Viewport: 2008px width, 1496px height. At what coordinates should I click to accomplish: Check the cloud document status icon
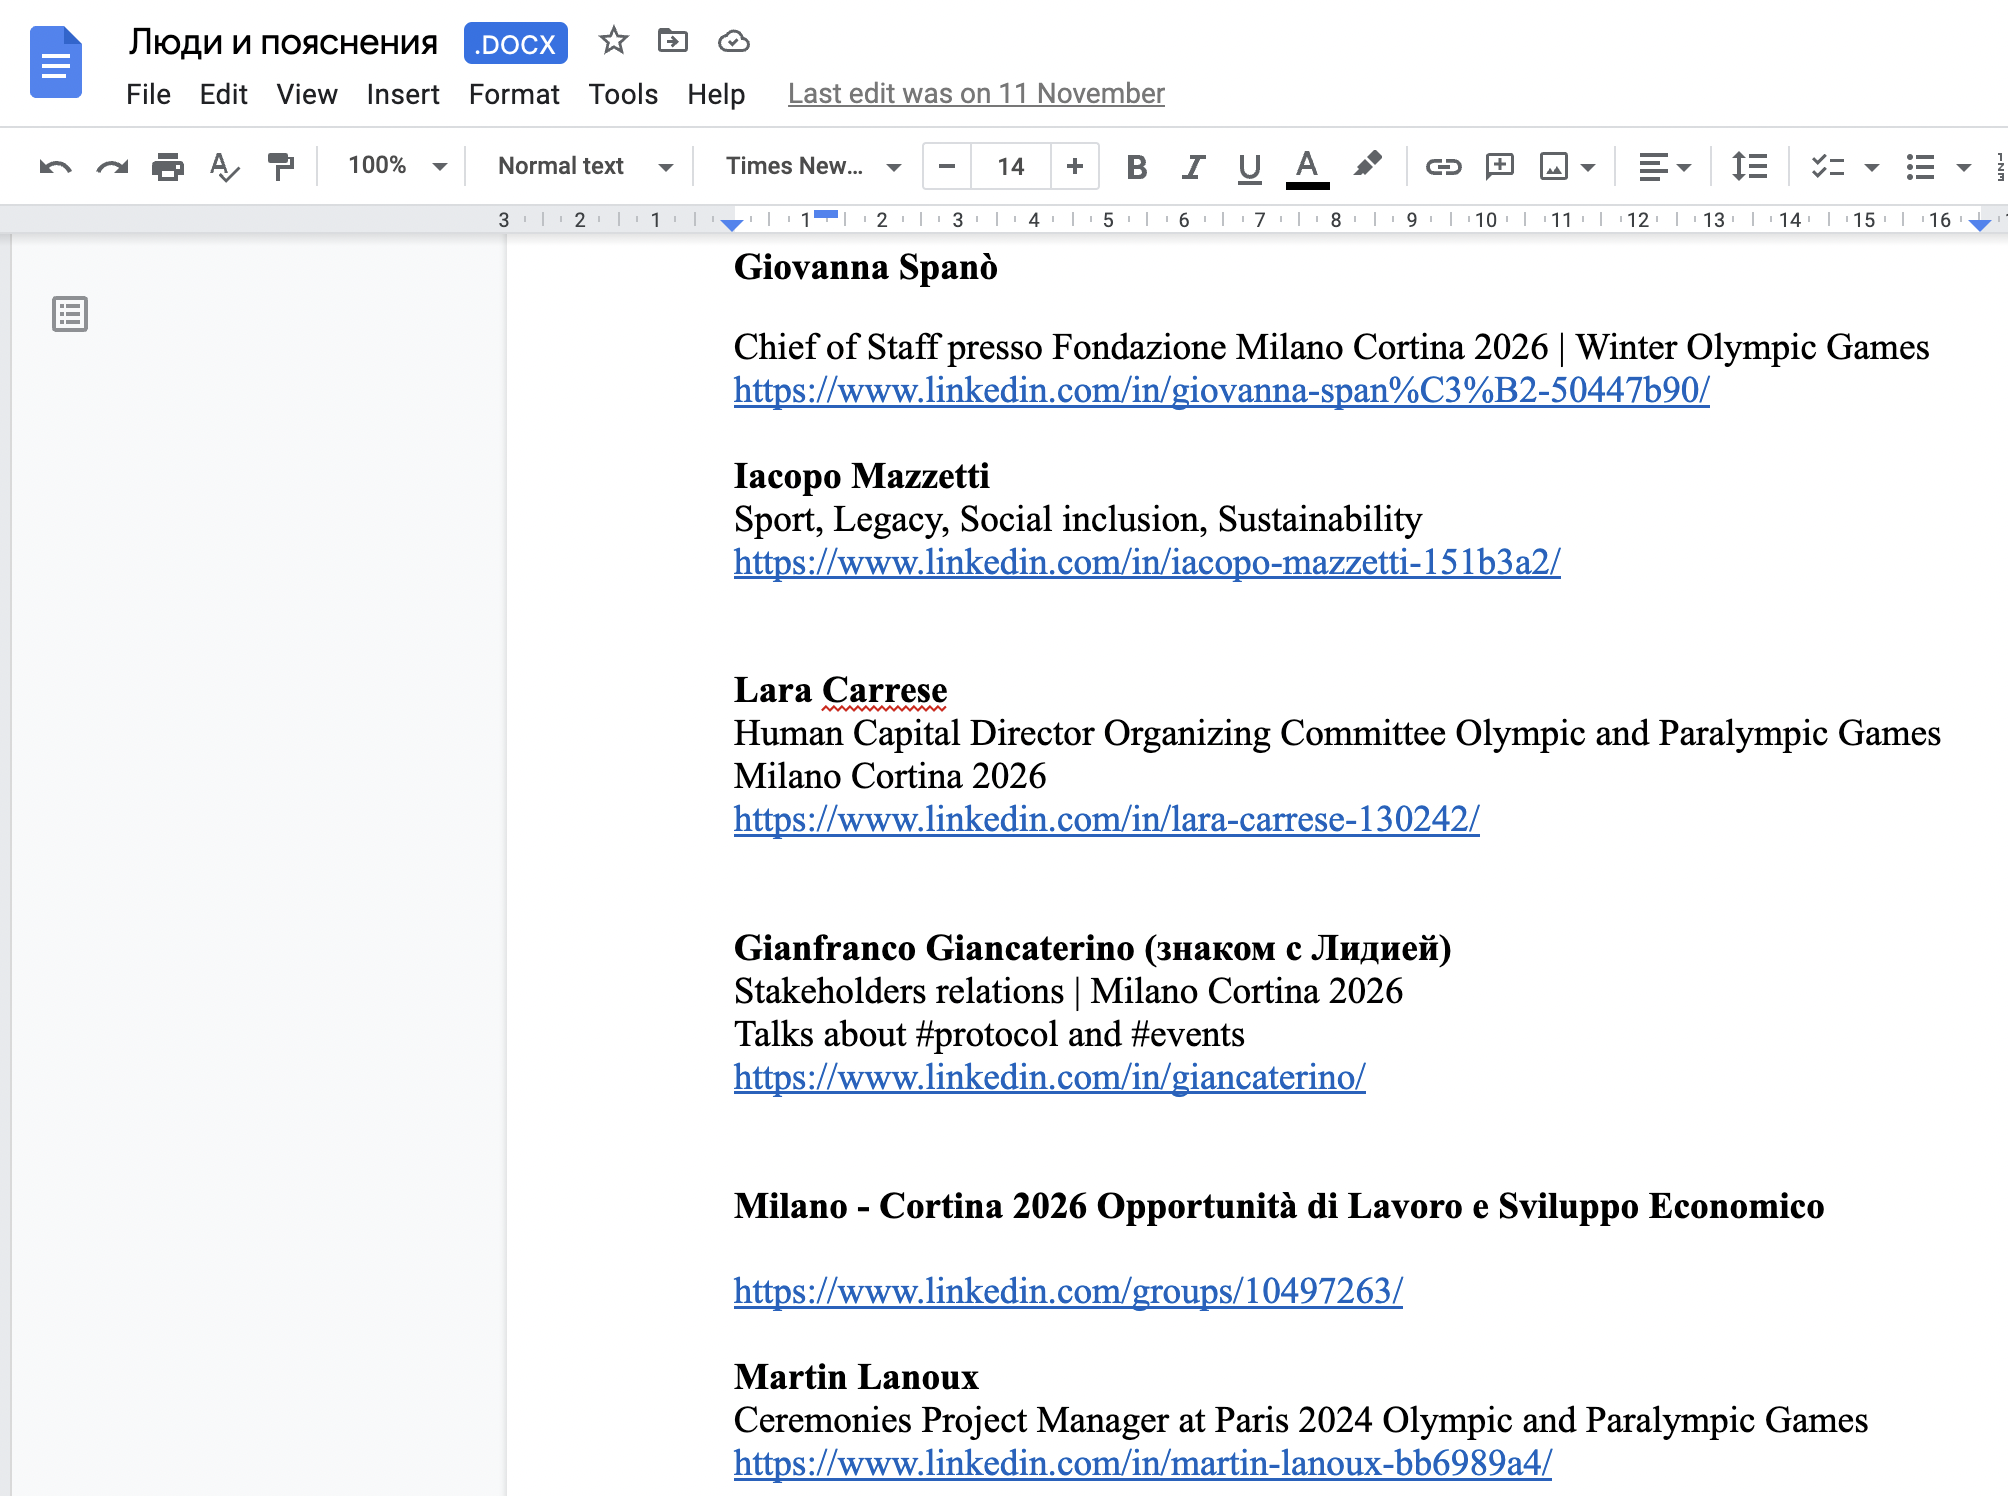click(x=734, y=41)
